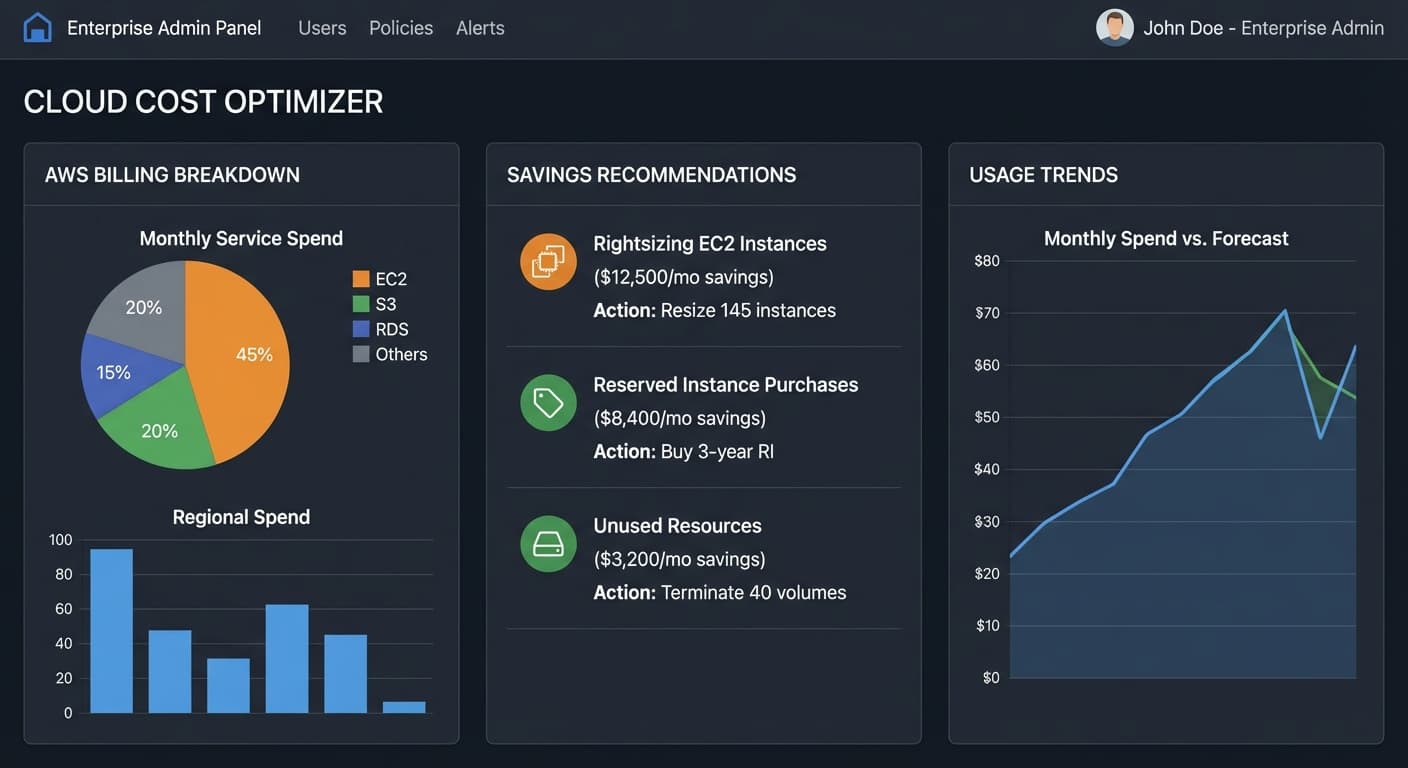
Task: Click the 'Regional Spend' chart title
Action: coord(241,517)
